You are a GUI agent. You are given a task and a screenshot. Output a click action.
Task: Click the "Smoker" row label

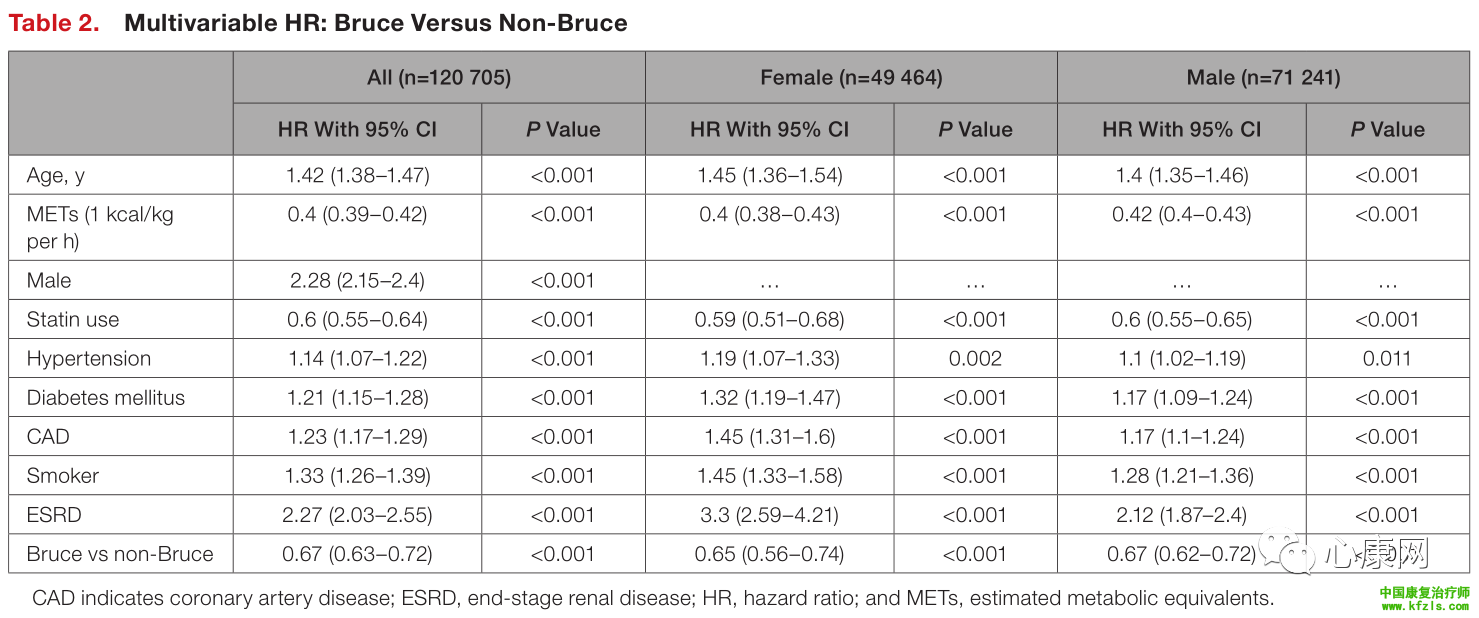point(63,476)
